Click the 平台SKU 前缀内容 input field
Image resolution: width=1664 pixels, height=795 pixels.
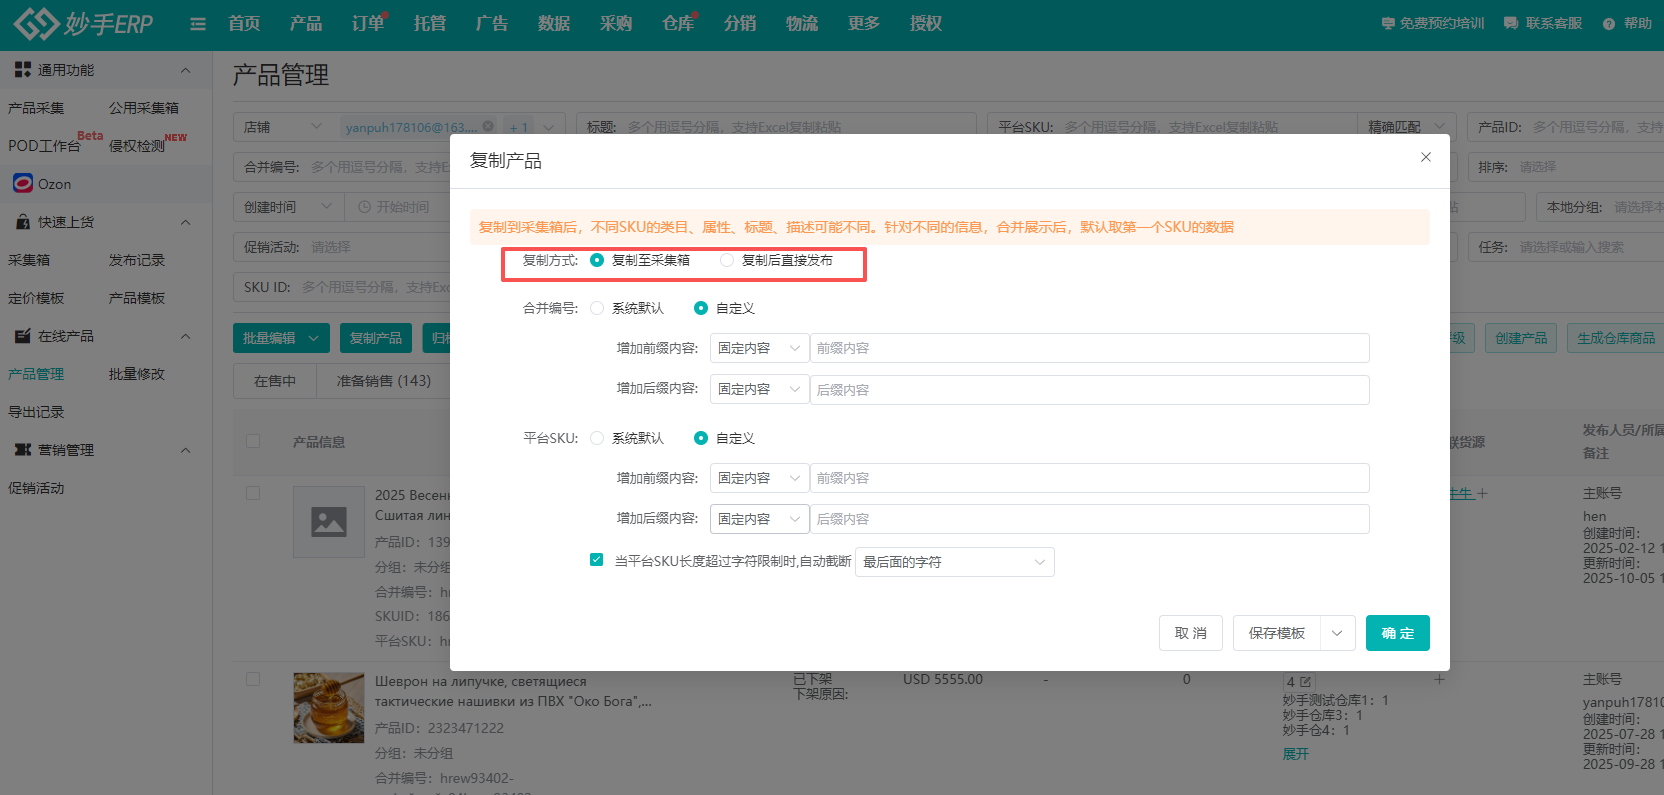(x=1088, y=478)
